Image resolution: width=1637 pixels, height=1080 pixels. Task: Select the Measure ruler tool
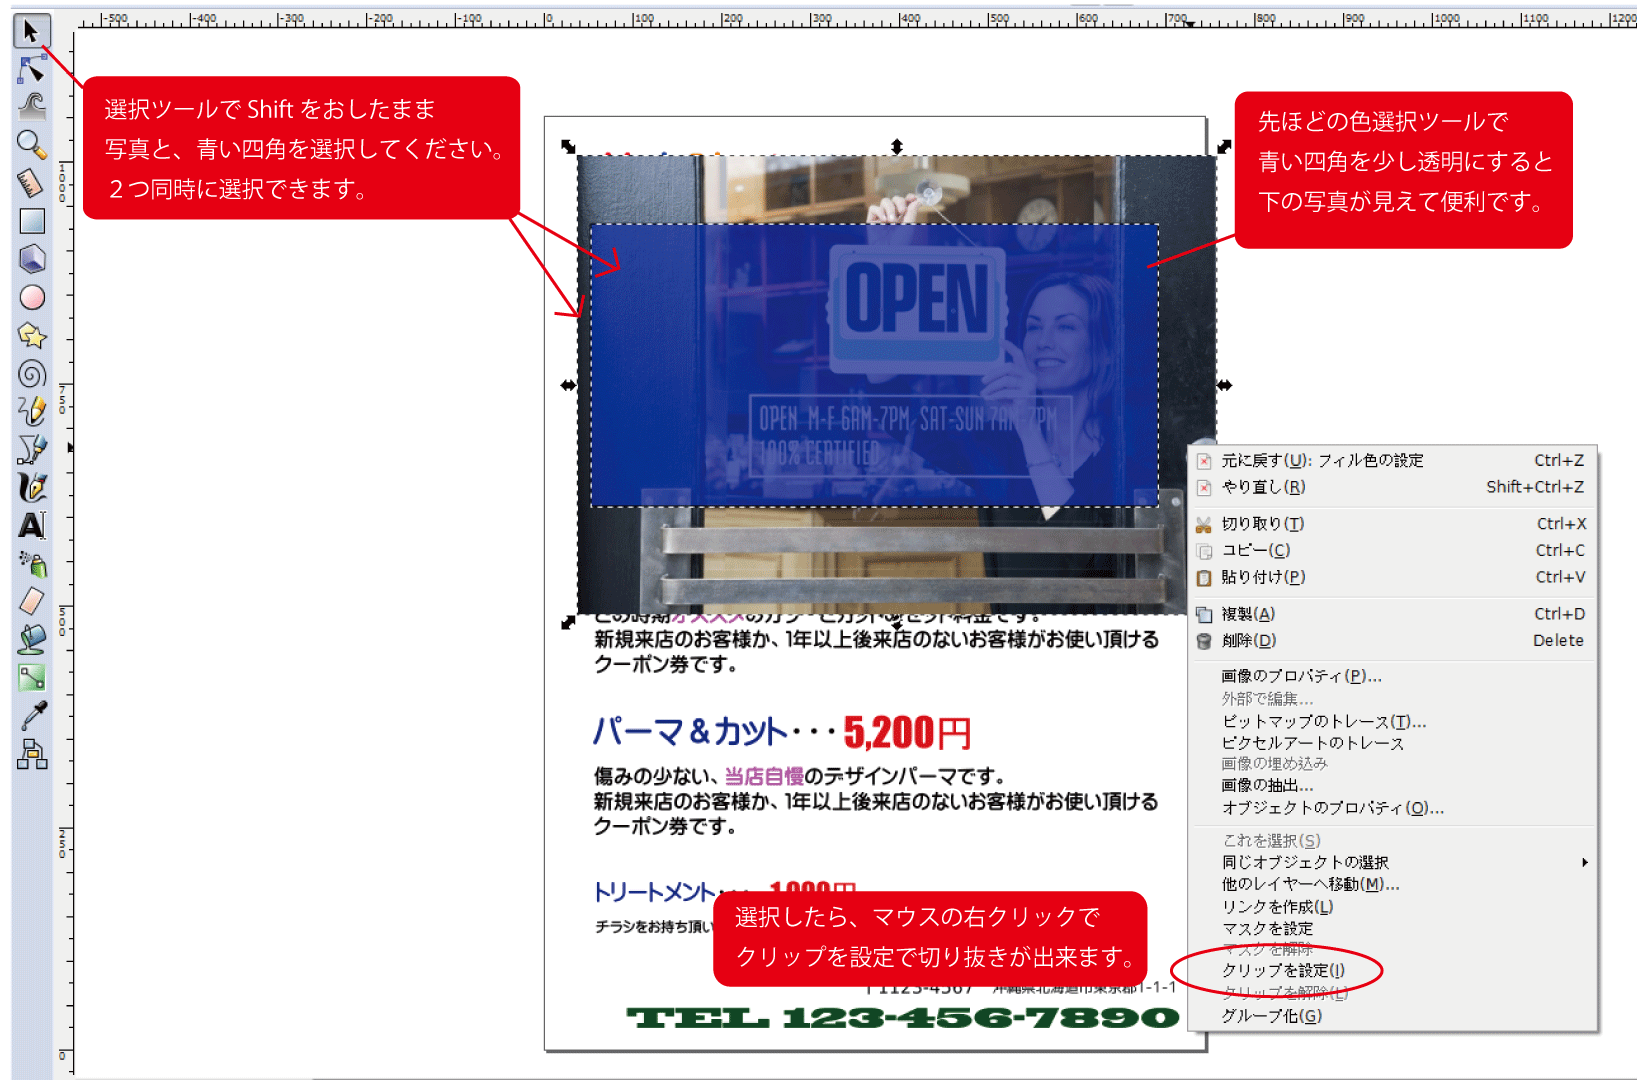click(x=31, y=183)
